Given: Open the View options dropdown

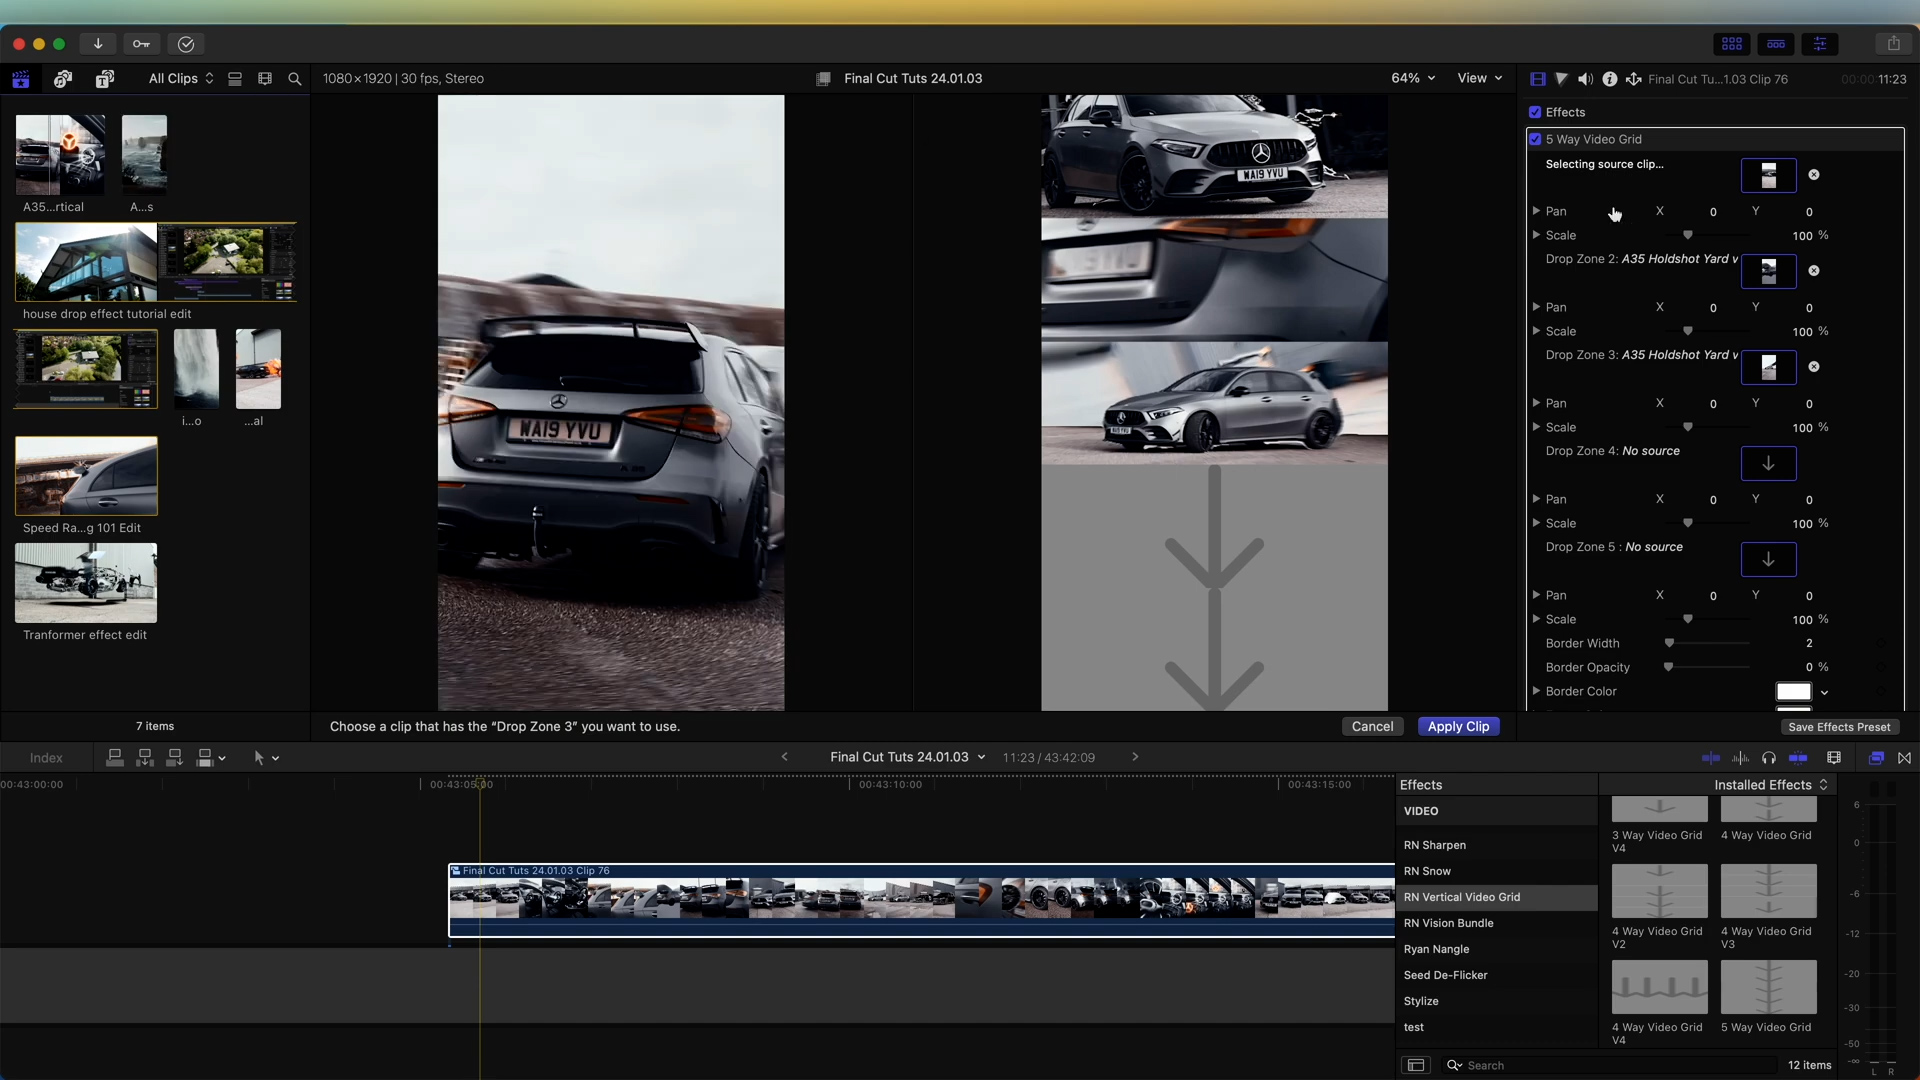Looking at the screenshot, I should coord(1479,78).
